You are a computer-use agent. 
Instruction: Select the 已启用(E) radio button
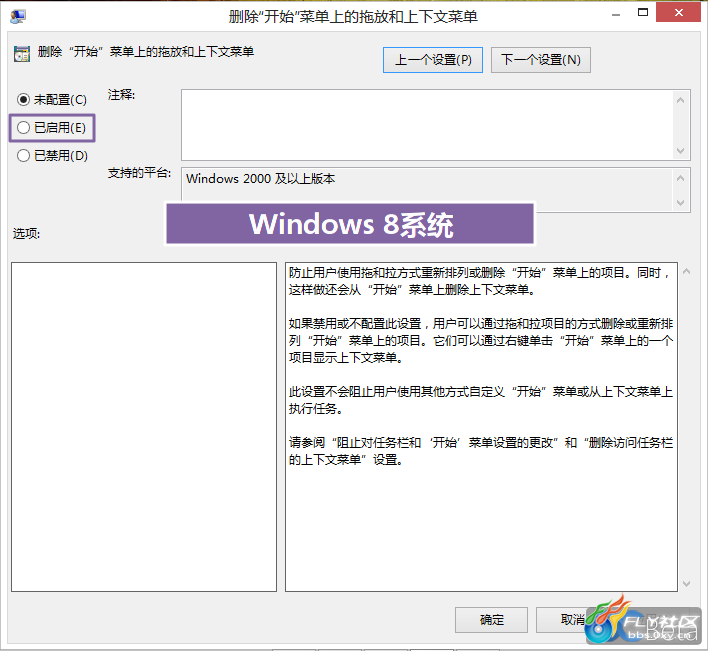(51, 128)
